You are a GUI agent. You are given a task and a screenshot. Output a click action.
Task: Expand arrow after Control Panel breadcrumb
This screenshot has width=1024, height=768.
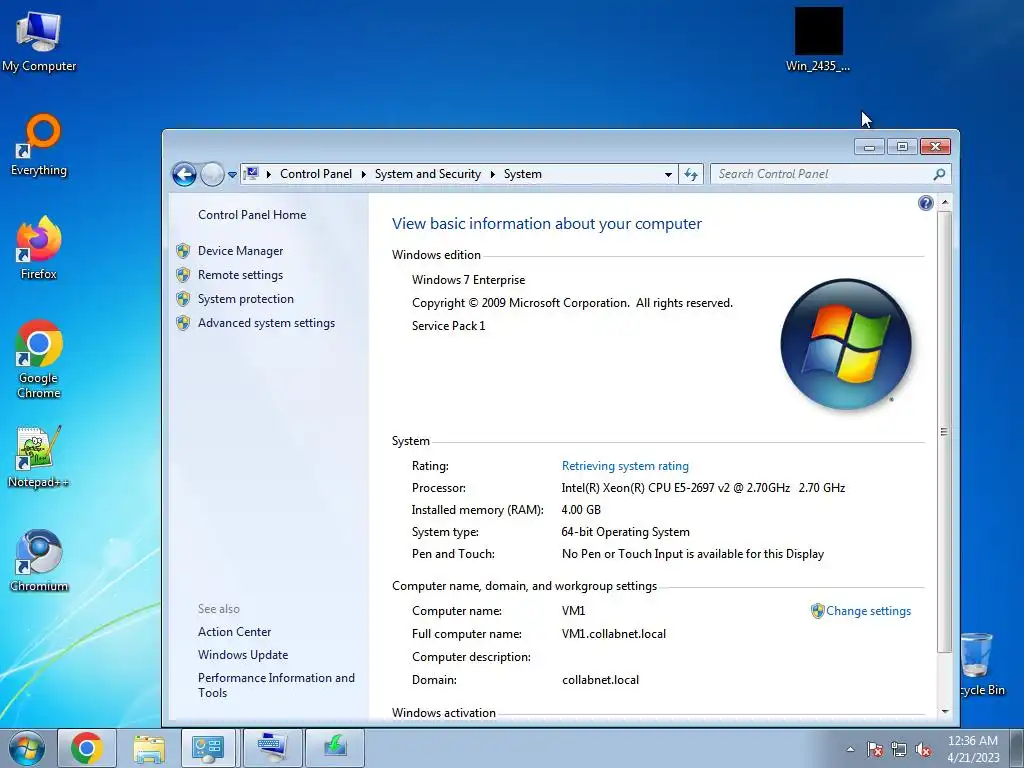[364, 174]
